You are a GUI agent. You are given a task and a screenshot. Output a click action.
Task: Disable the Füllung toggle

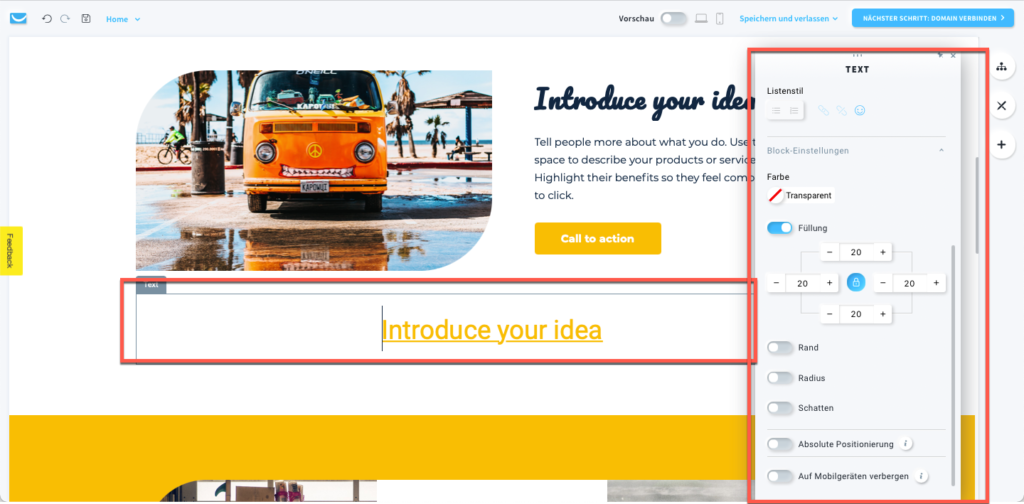780,228
